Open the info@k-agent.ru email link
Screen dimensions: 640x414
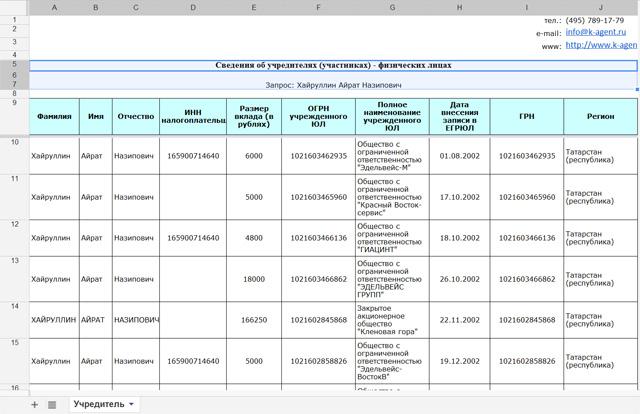click(597, 32)
